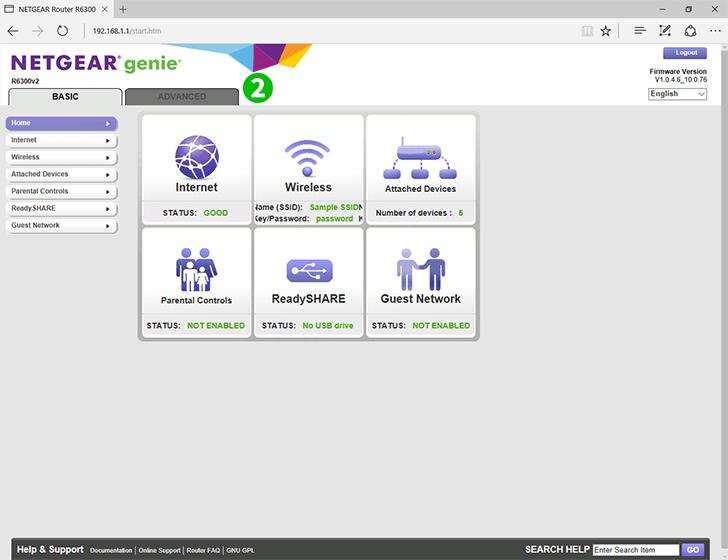Screen dimensions: 728x560
Task: Select Parental Controls in sidebar menu
Action: coord(61,191)
